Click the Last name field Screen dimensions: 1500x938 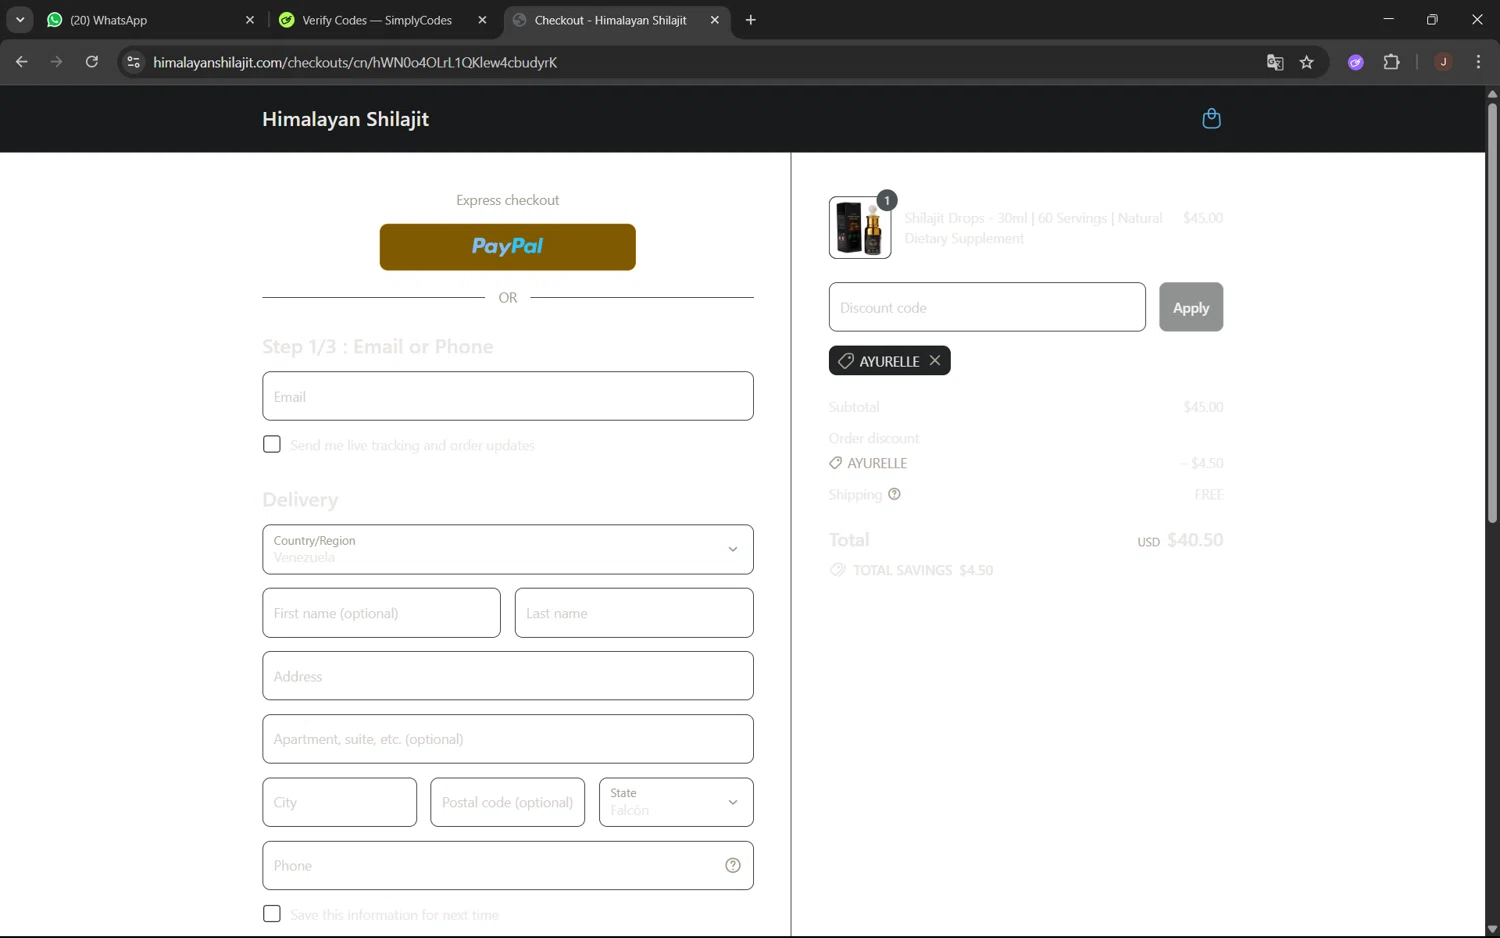click(634, 613)
